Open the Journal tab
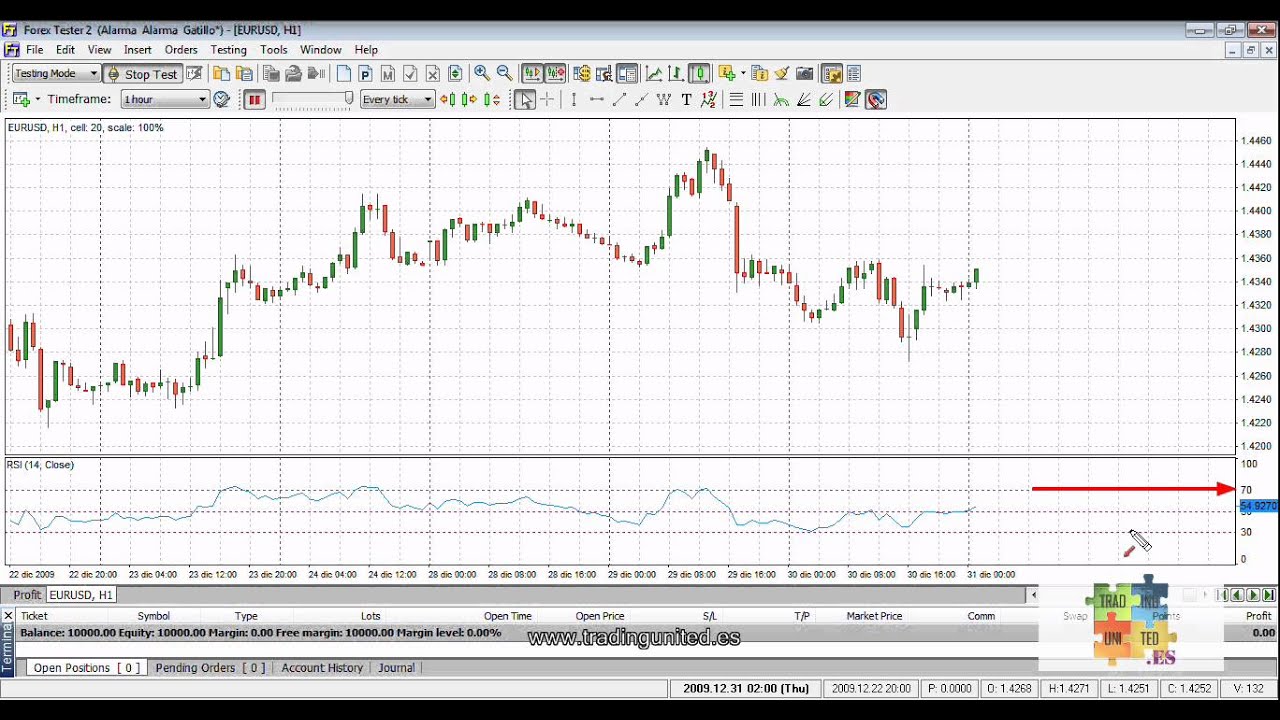Image resolution: width=1280 pixels, height=720 pixels. pyautogui.click(x=396, y=668)
